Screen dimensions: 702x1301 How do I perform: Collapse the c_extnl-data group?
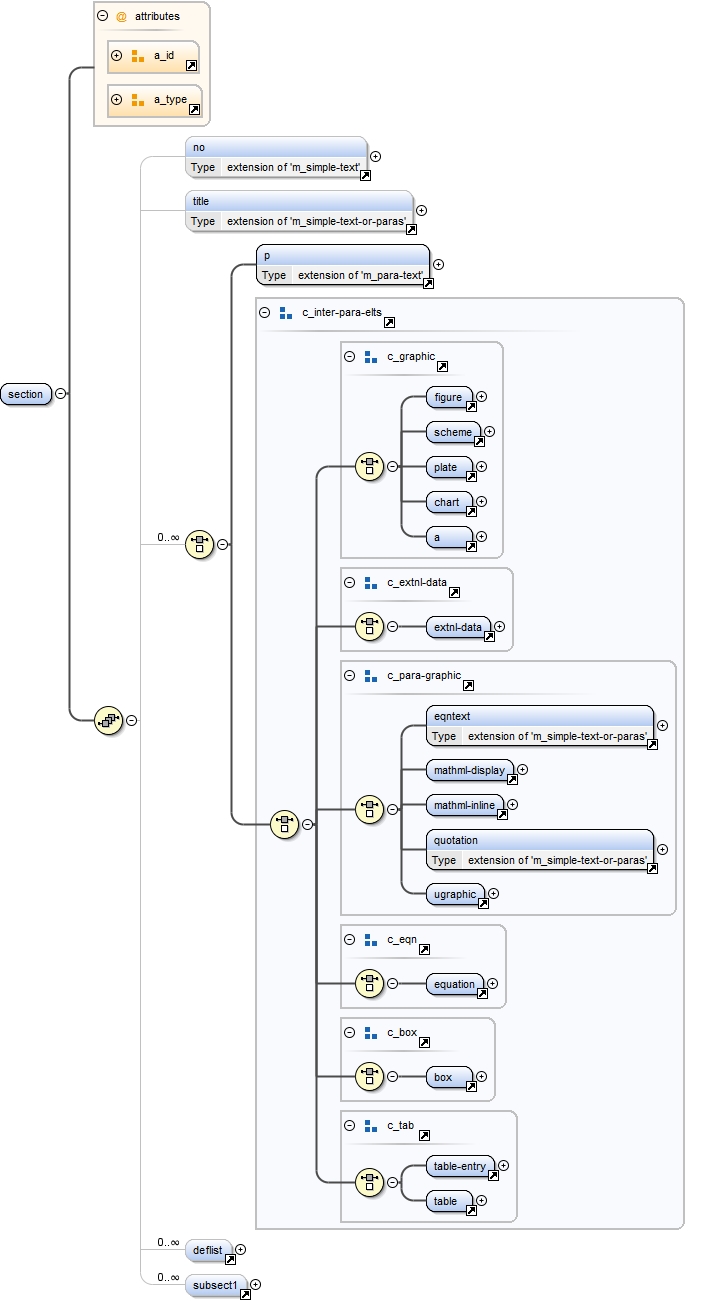coord(350,582)
